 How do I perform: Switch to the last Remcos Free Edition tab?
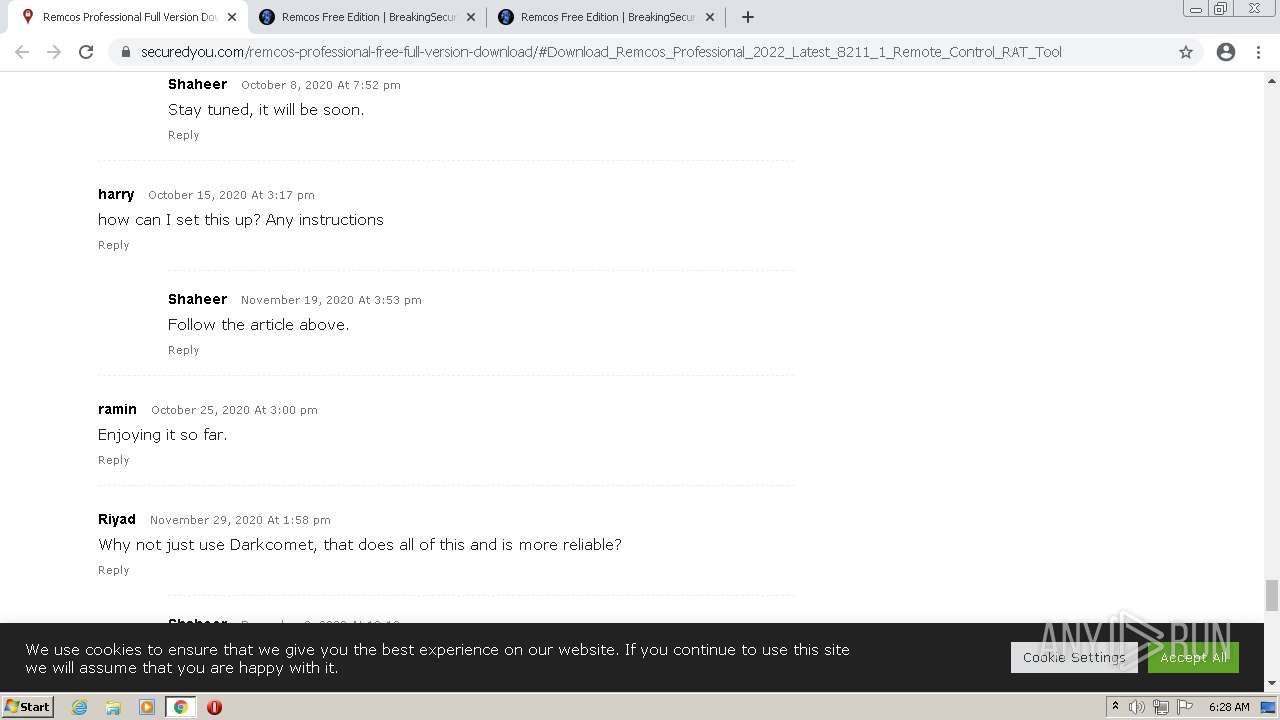pyautogui.click(x=606, y=17)
